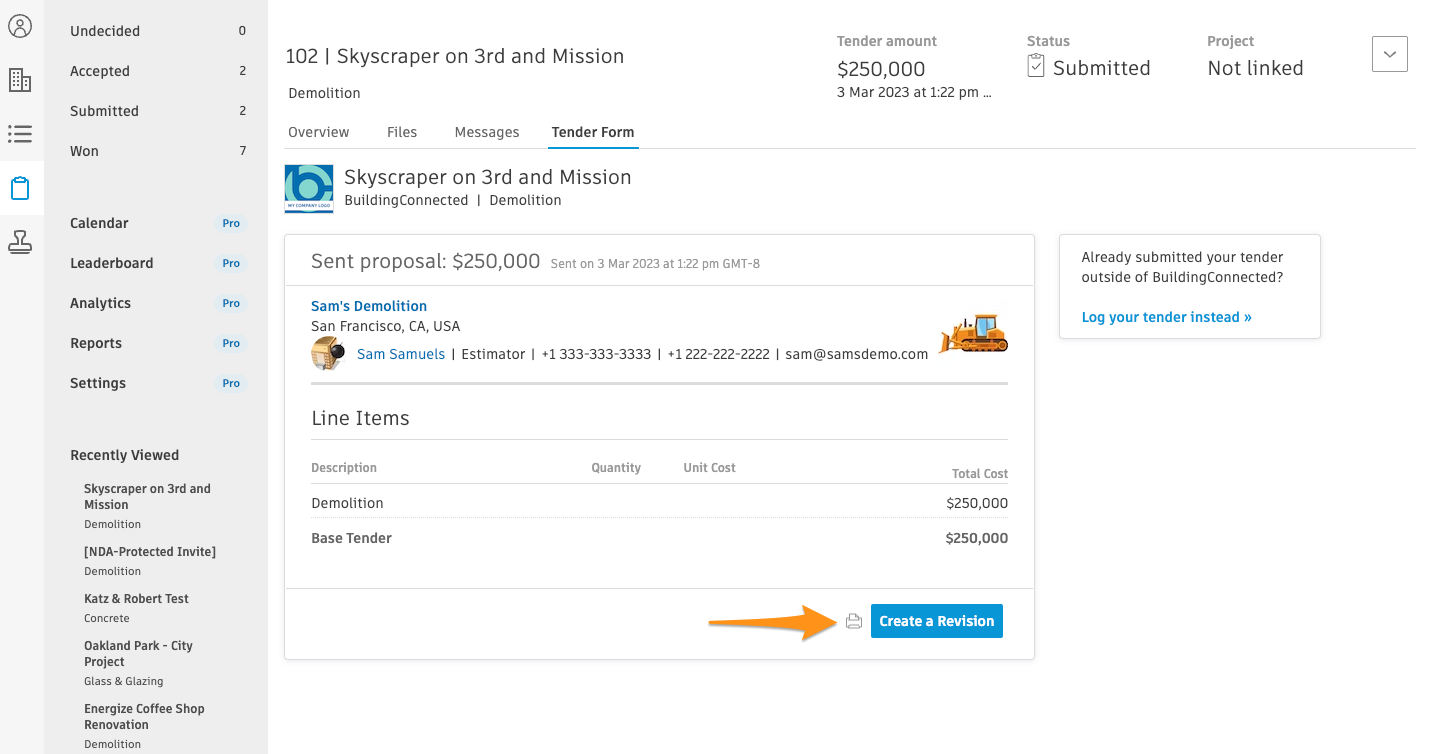Click the Demolition line item row
This screenshot has width=1430, height=754.
tap(659, 503)
